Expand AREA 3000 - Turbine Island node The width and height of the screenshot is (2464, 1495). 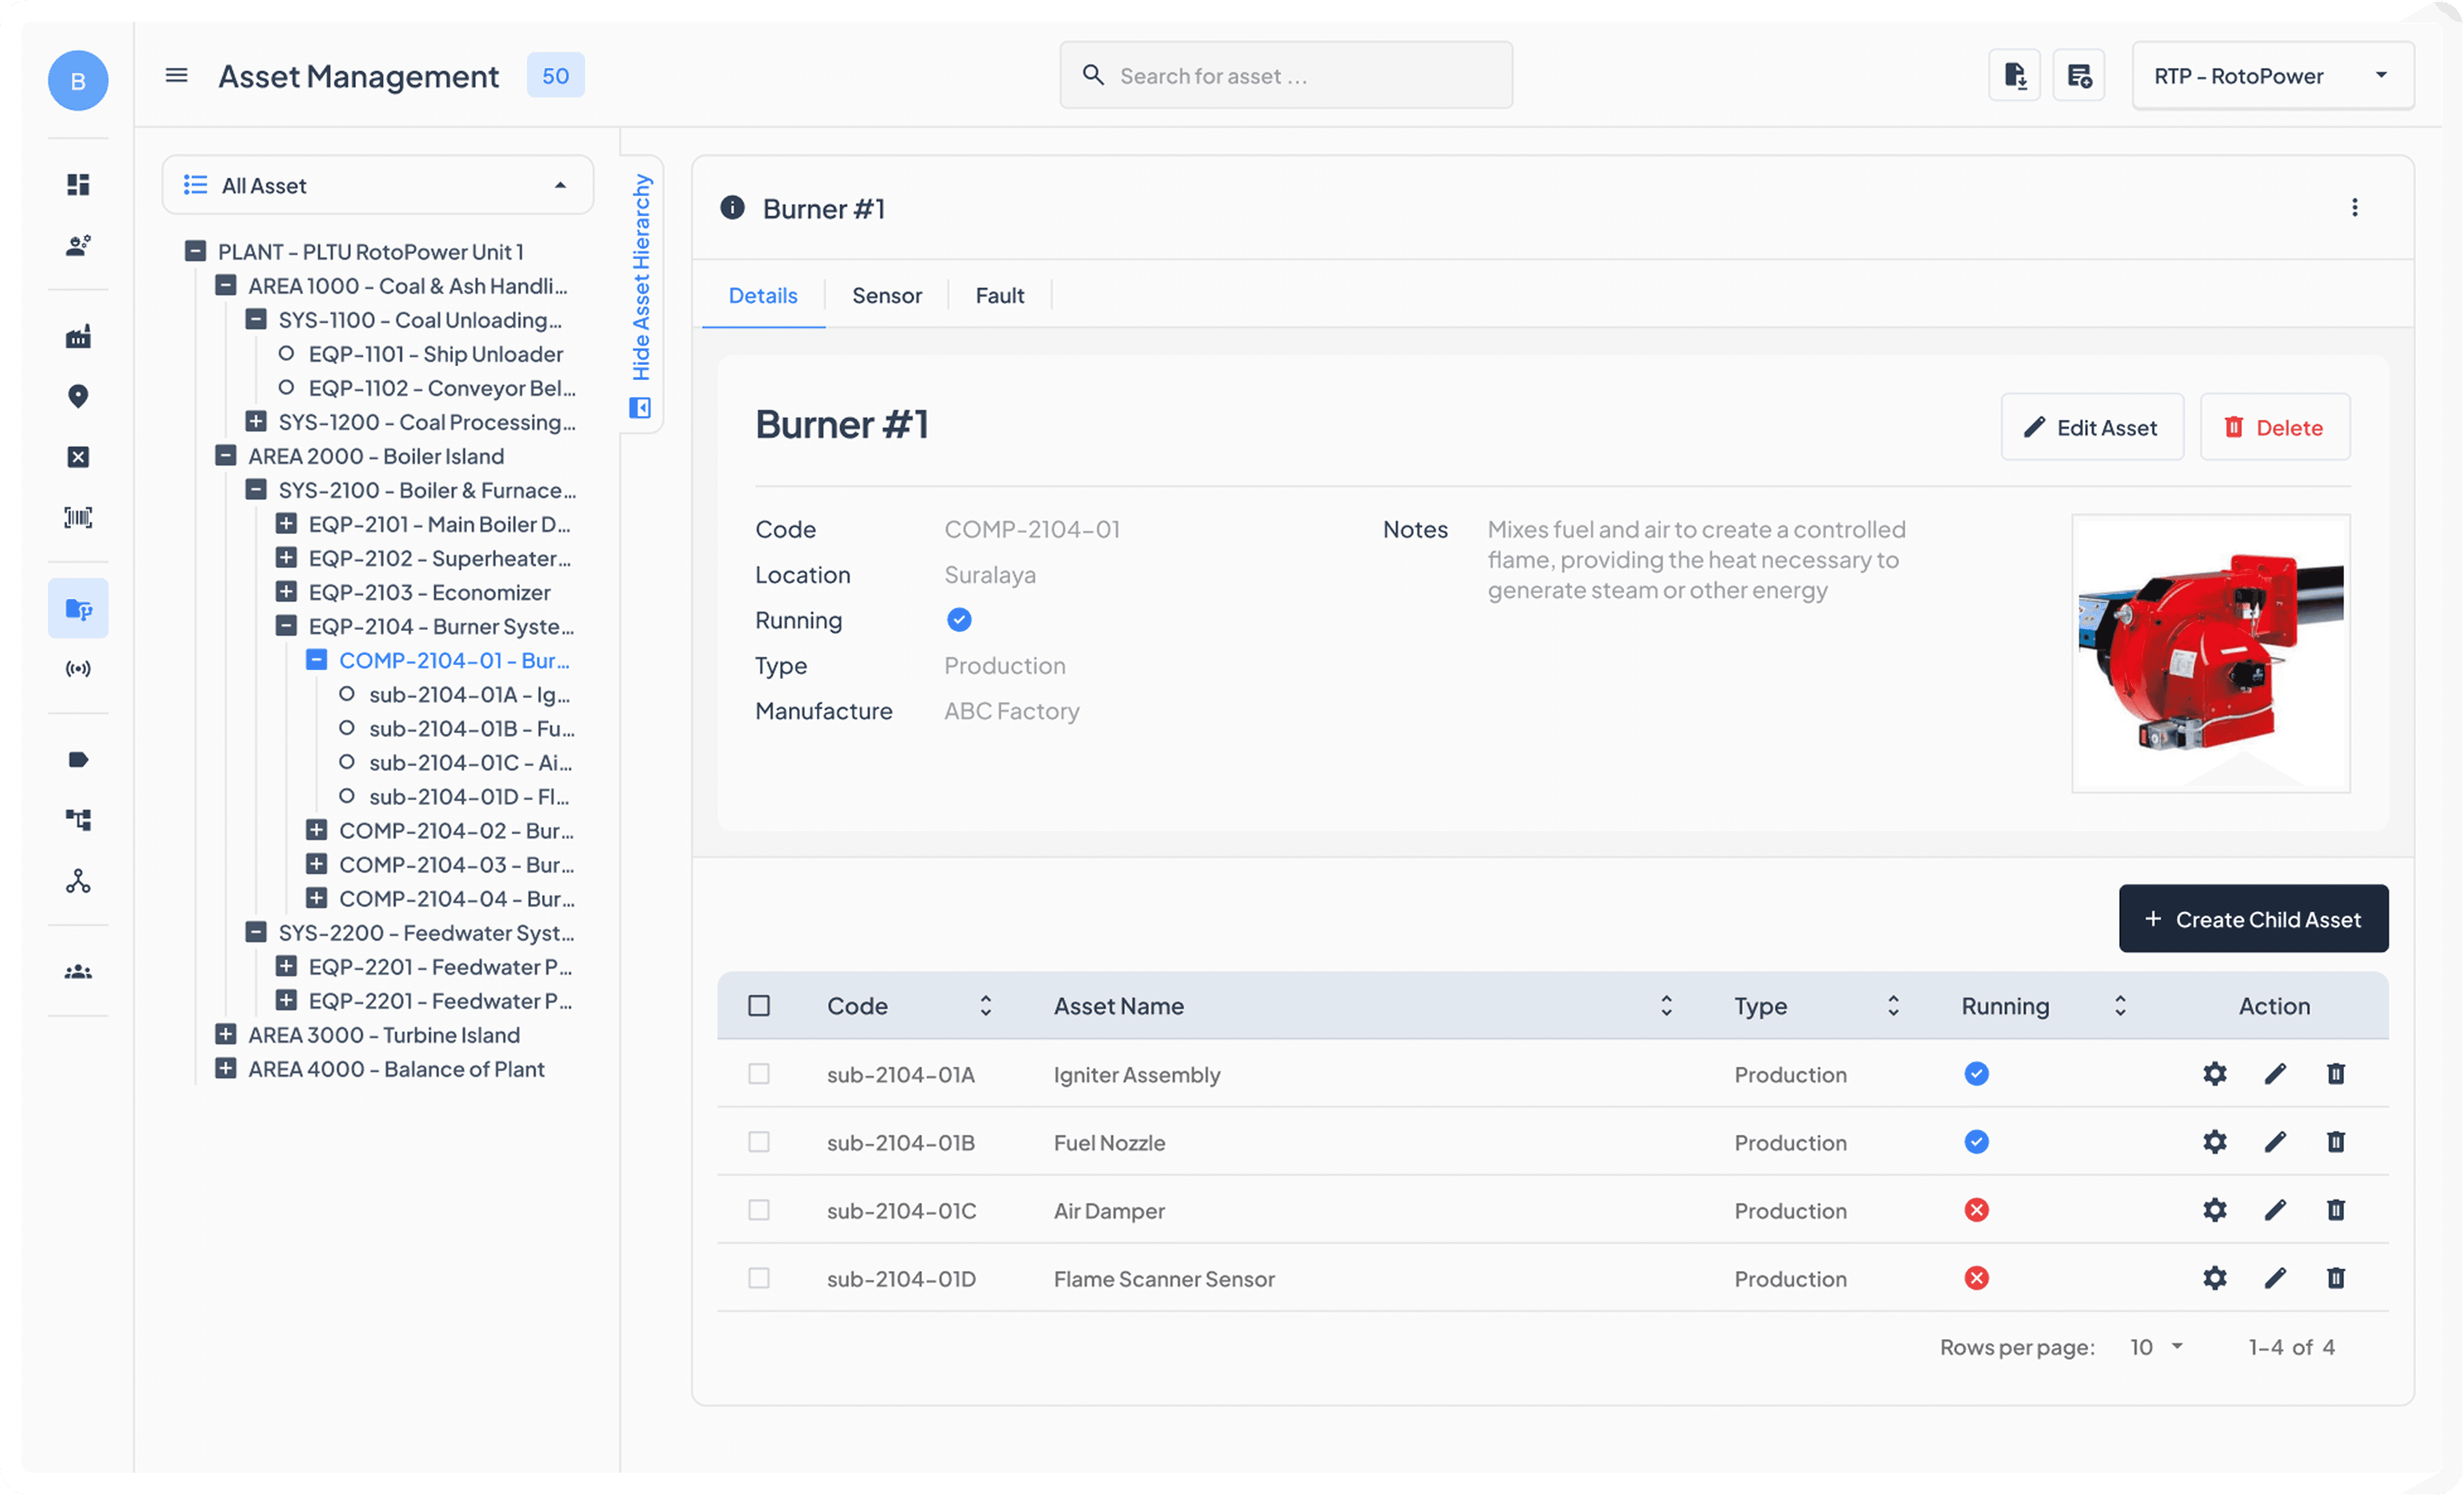226,1034
